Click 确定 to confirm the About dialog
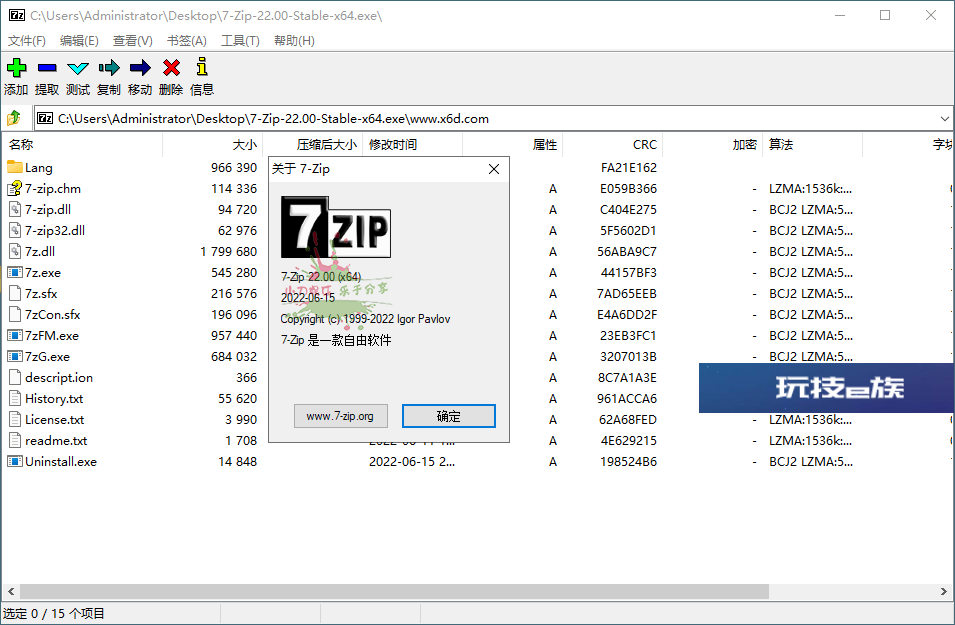Viewport: 955px width, 625px height. 449,416
